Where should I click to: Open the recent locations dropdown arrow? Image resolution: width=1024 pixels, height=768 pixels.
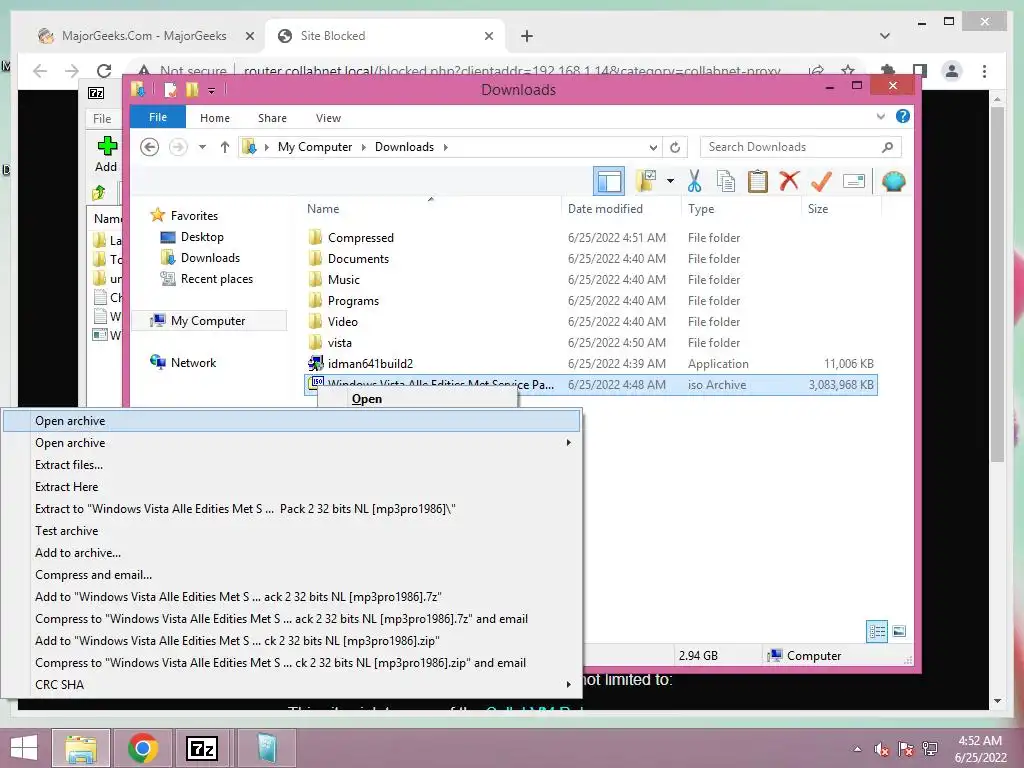coord(202,147)
